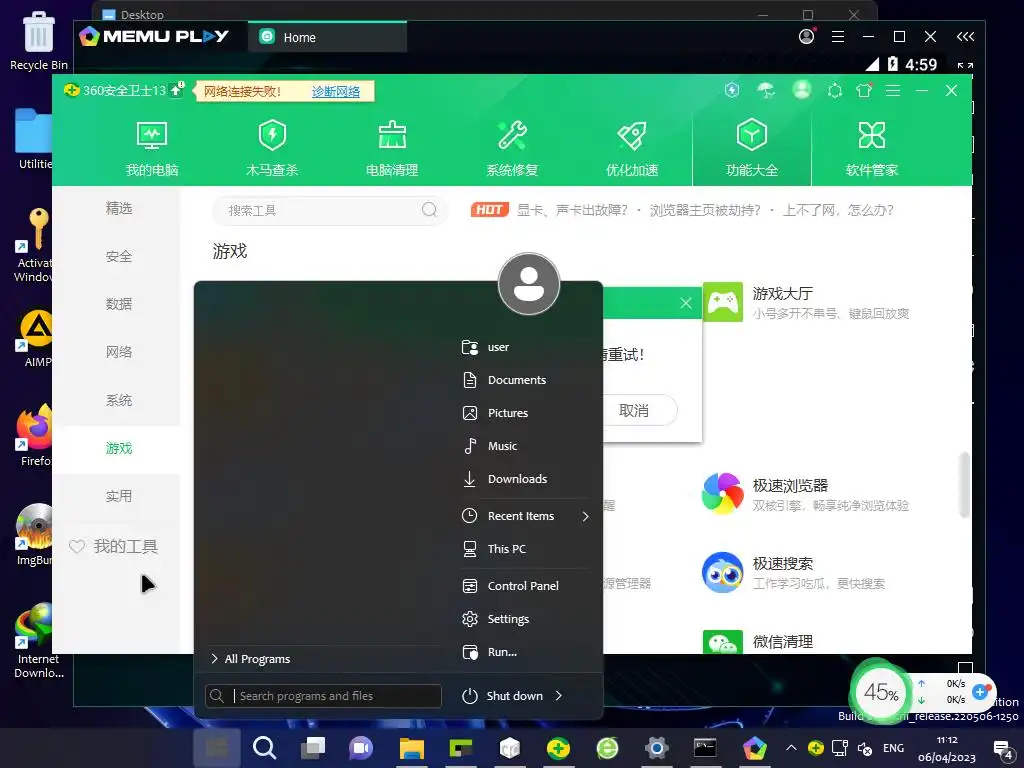Expand All Programs list
Image resolution: width=1024 pixels, height=768 pixels.
(251, 659)
